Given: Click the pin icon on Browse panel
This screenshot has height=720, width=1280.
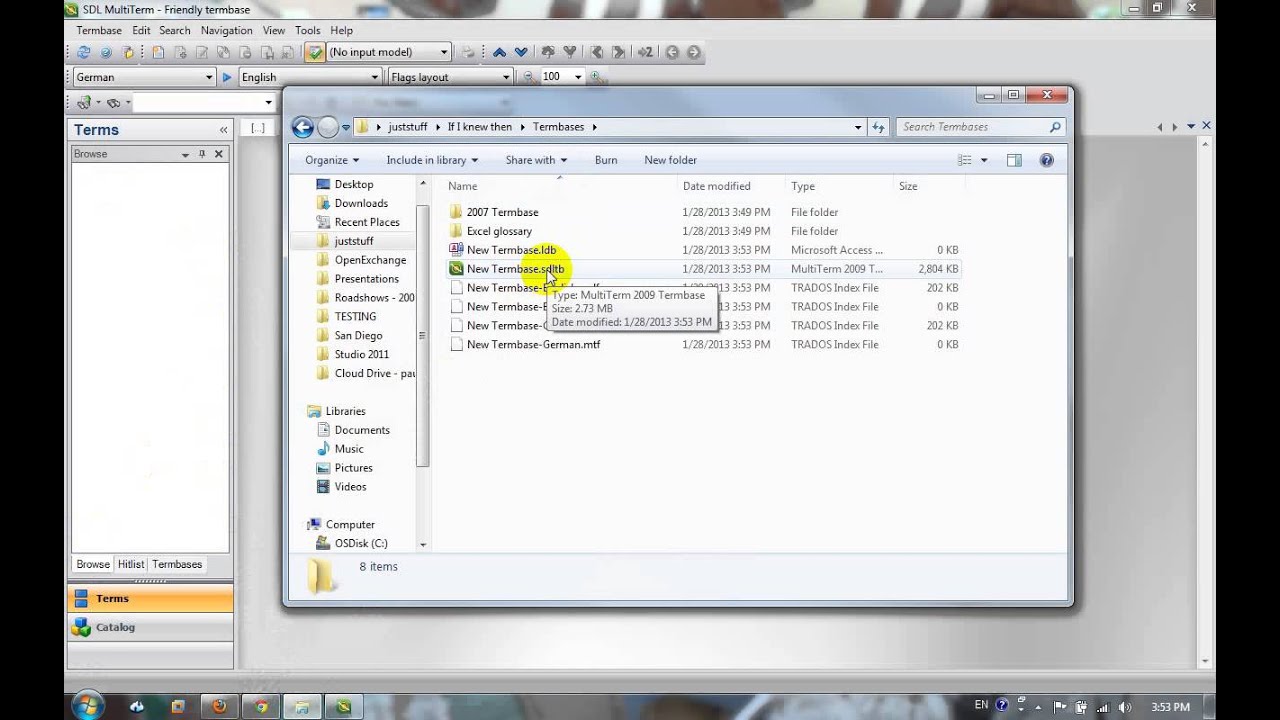Looking at the screenshot, I should [x=202, y=154].
